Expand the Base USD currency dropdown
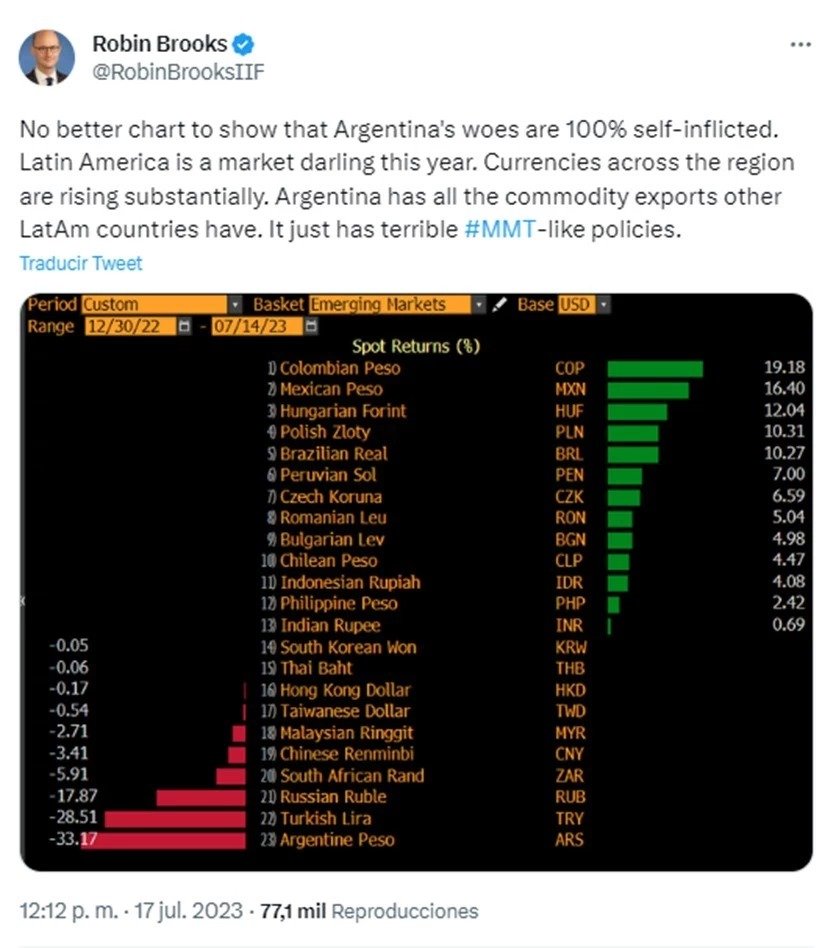830x948 pixels. 603,305
